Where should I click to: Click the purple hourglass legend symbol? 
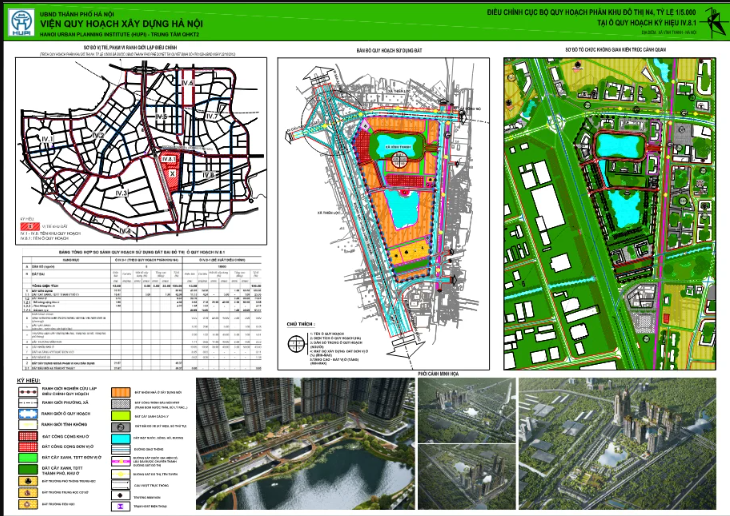click(x=121, y=507)
